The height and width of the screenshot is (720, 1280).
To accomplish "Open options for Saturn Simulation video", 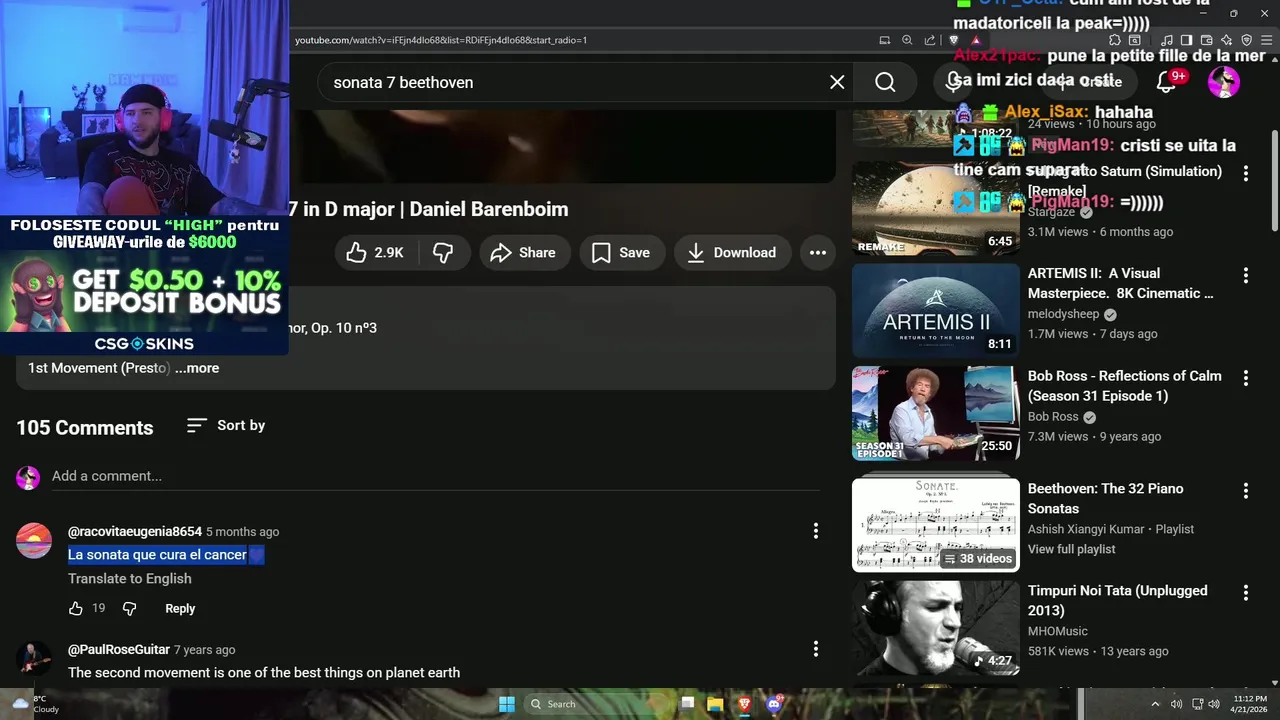I will [1246, 173].
